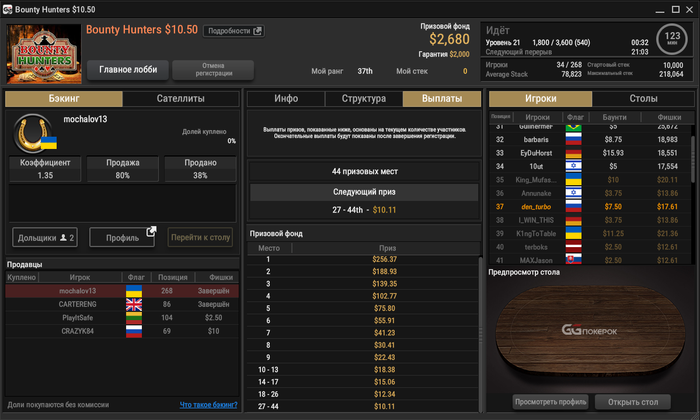This screenshot has height=420, width=700.
Task: Select seller row CRAZYK84
Action: [122, 331]
